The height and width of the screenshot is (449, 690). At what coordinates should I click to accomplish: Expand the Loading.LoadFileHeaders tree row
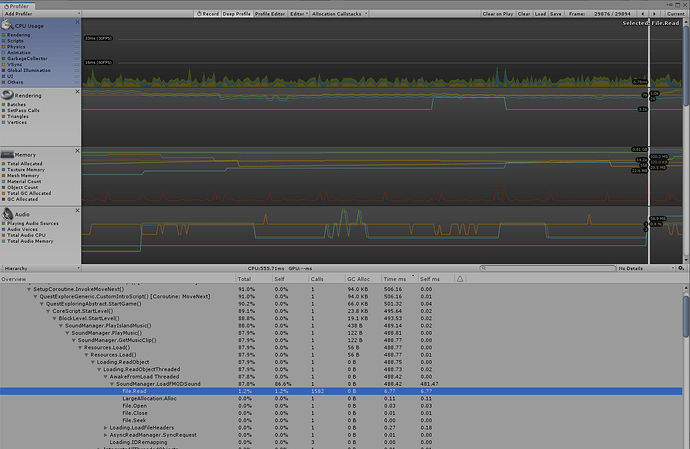[106, 427]
